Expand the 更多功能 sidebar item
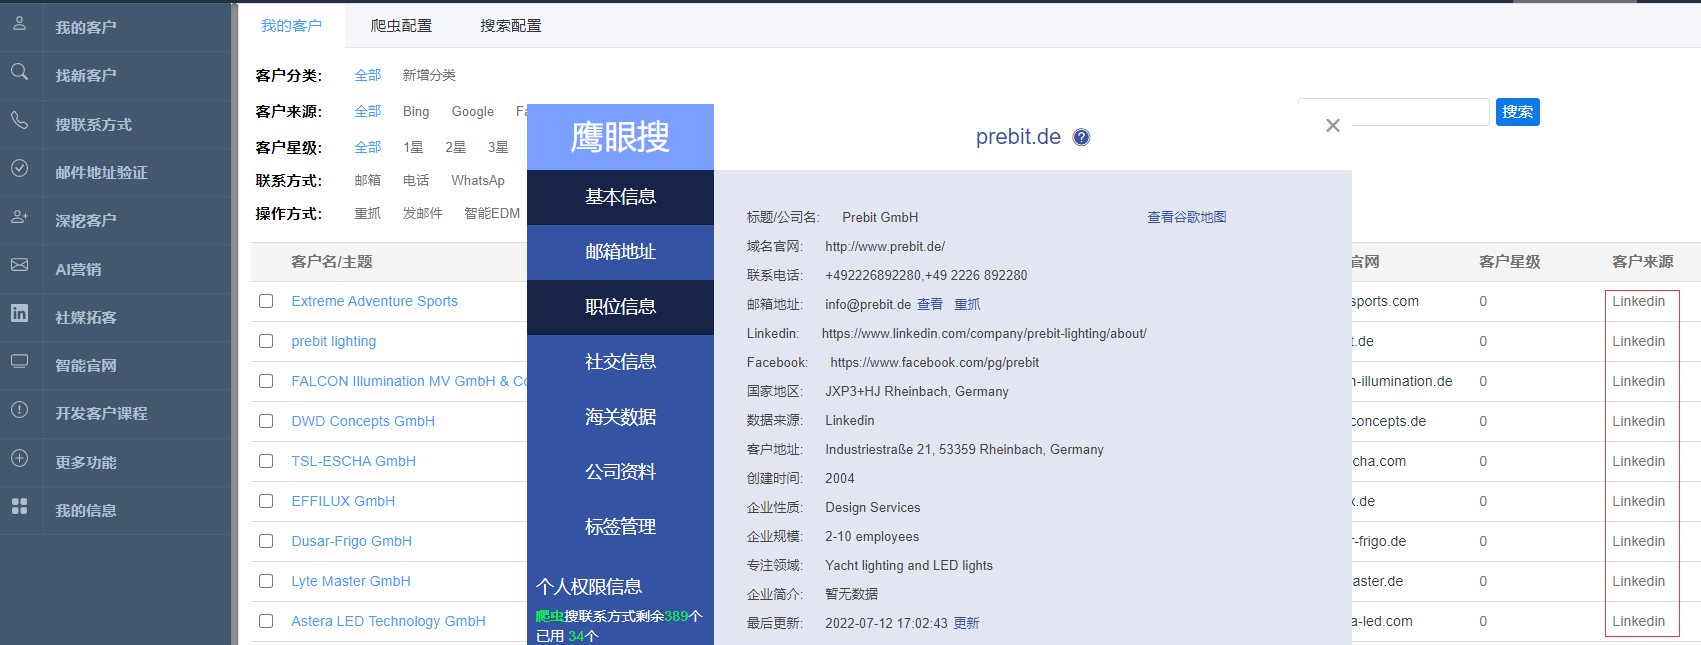1701x645 pixels. [86, 462]
